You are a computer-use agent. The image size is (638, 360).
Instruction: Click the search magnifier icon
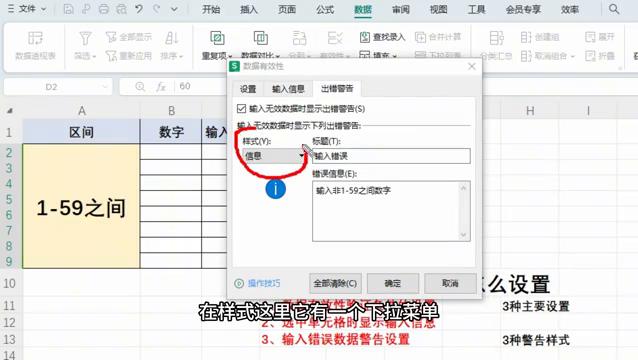(x=614, y=9)
